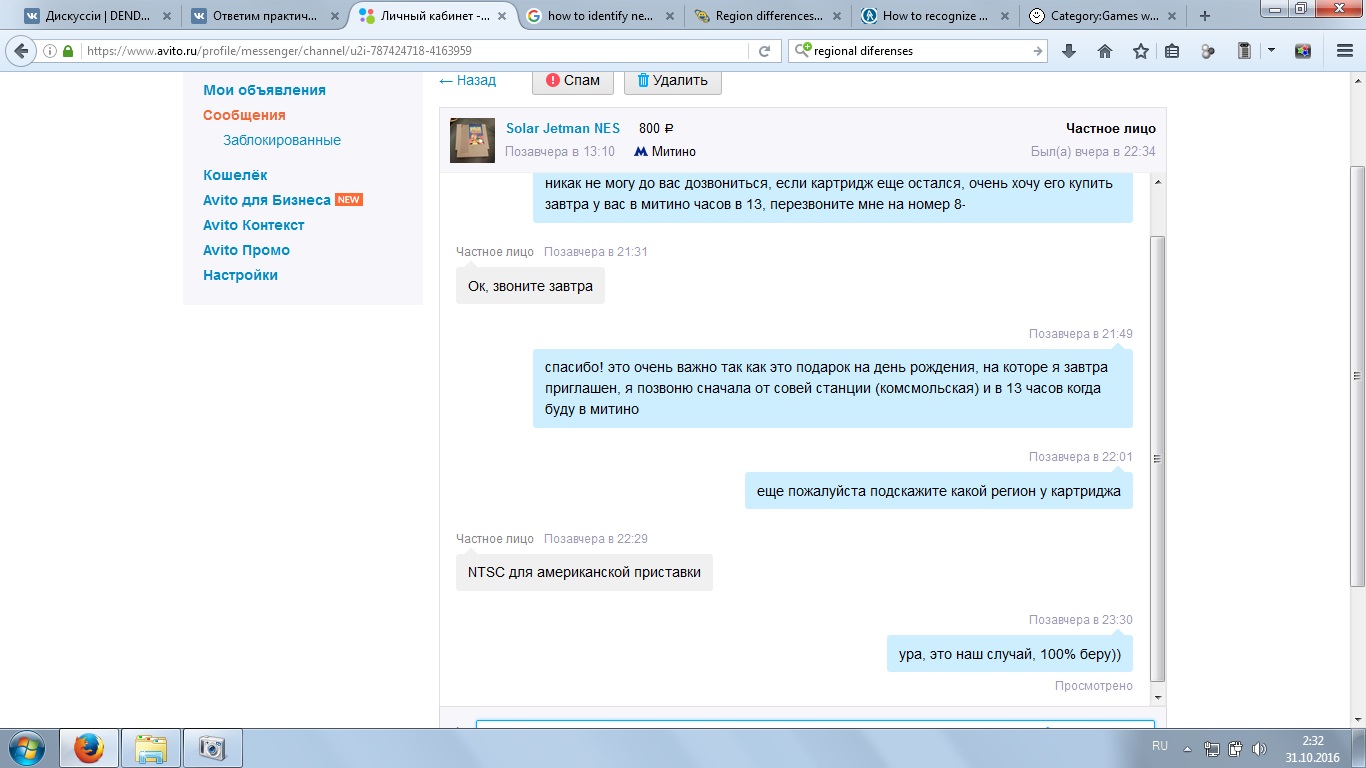This screenshot has width=1366, height=768.
Task: Open search engine selector in search bar
Action: point(802,51)
